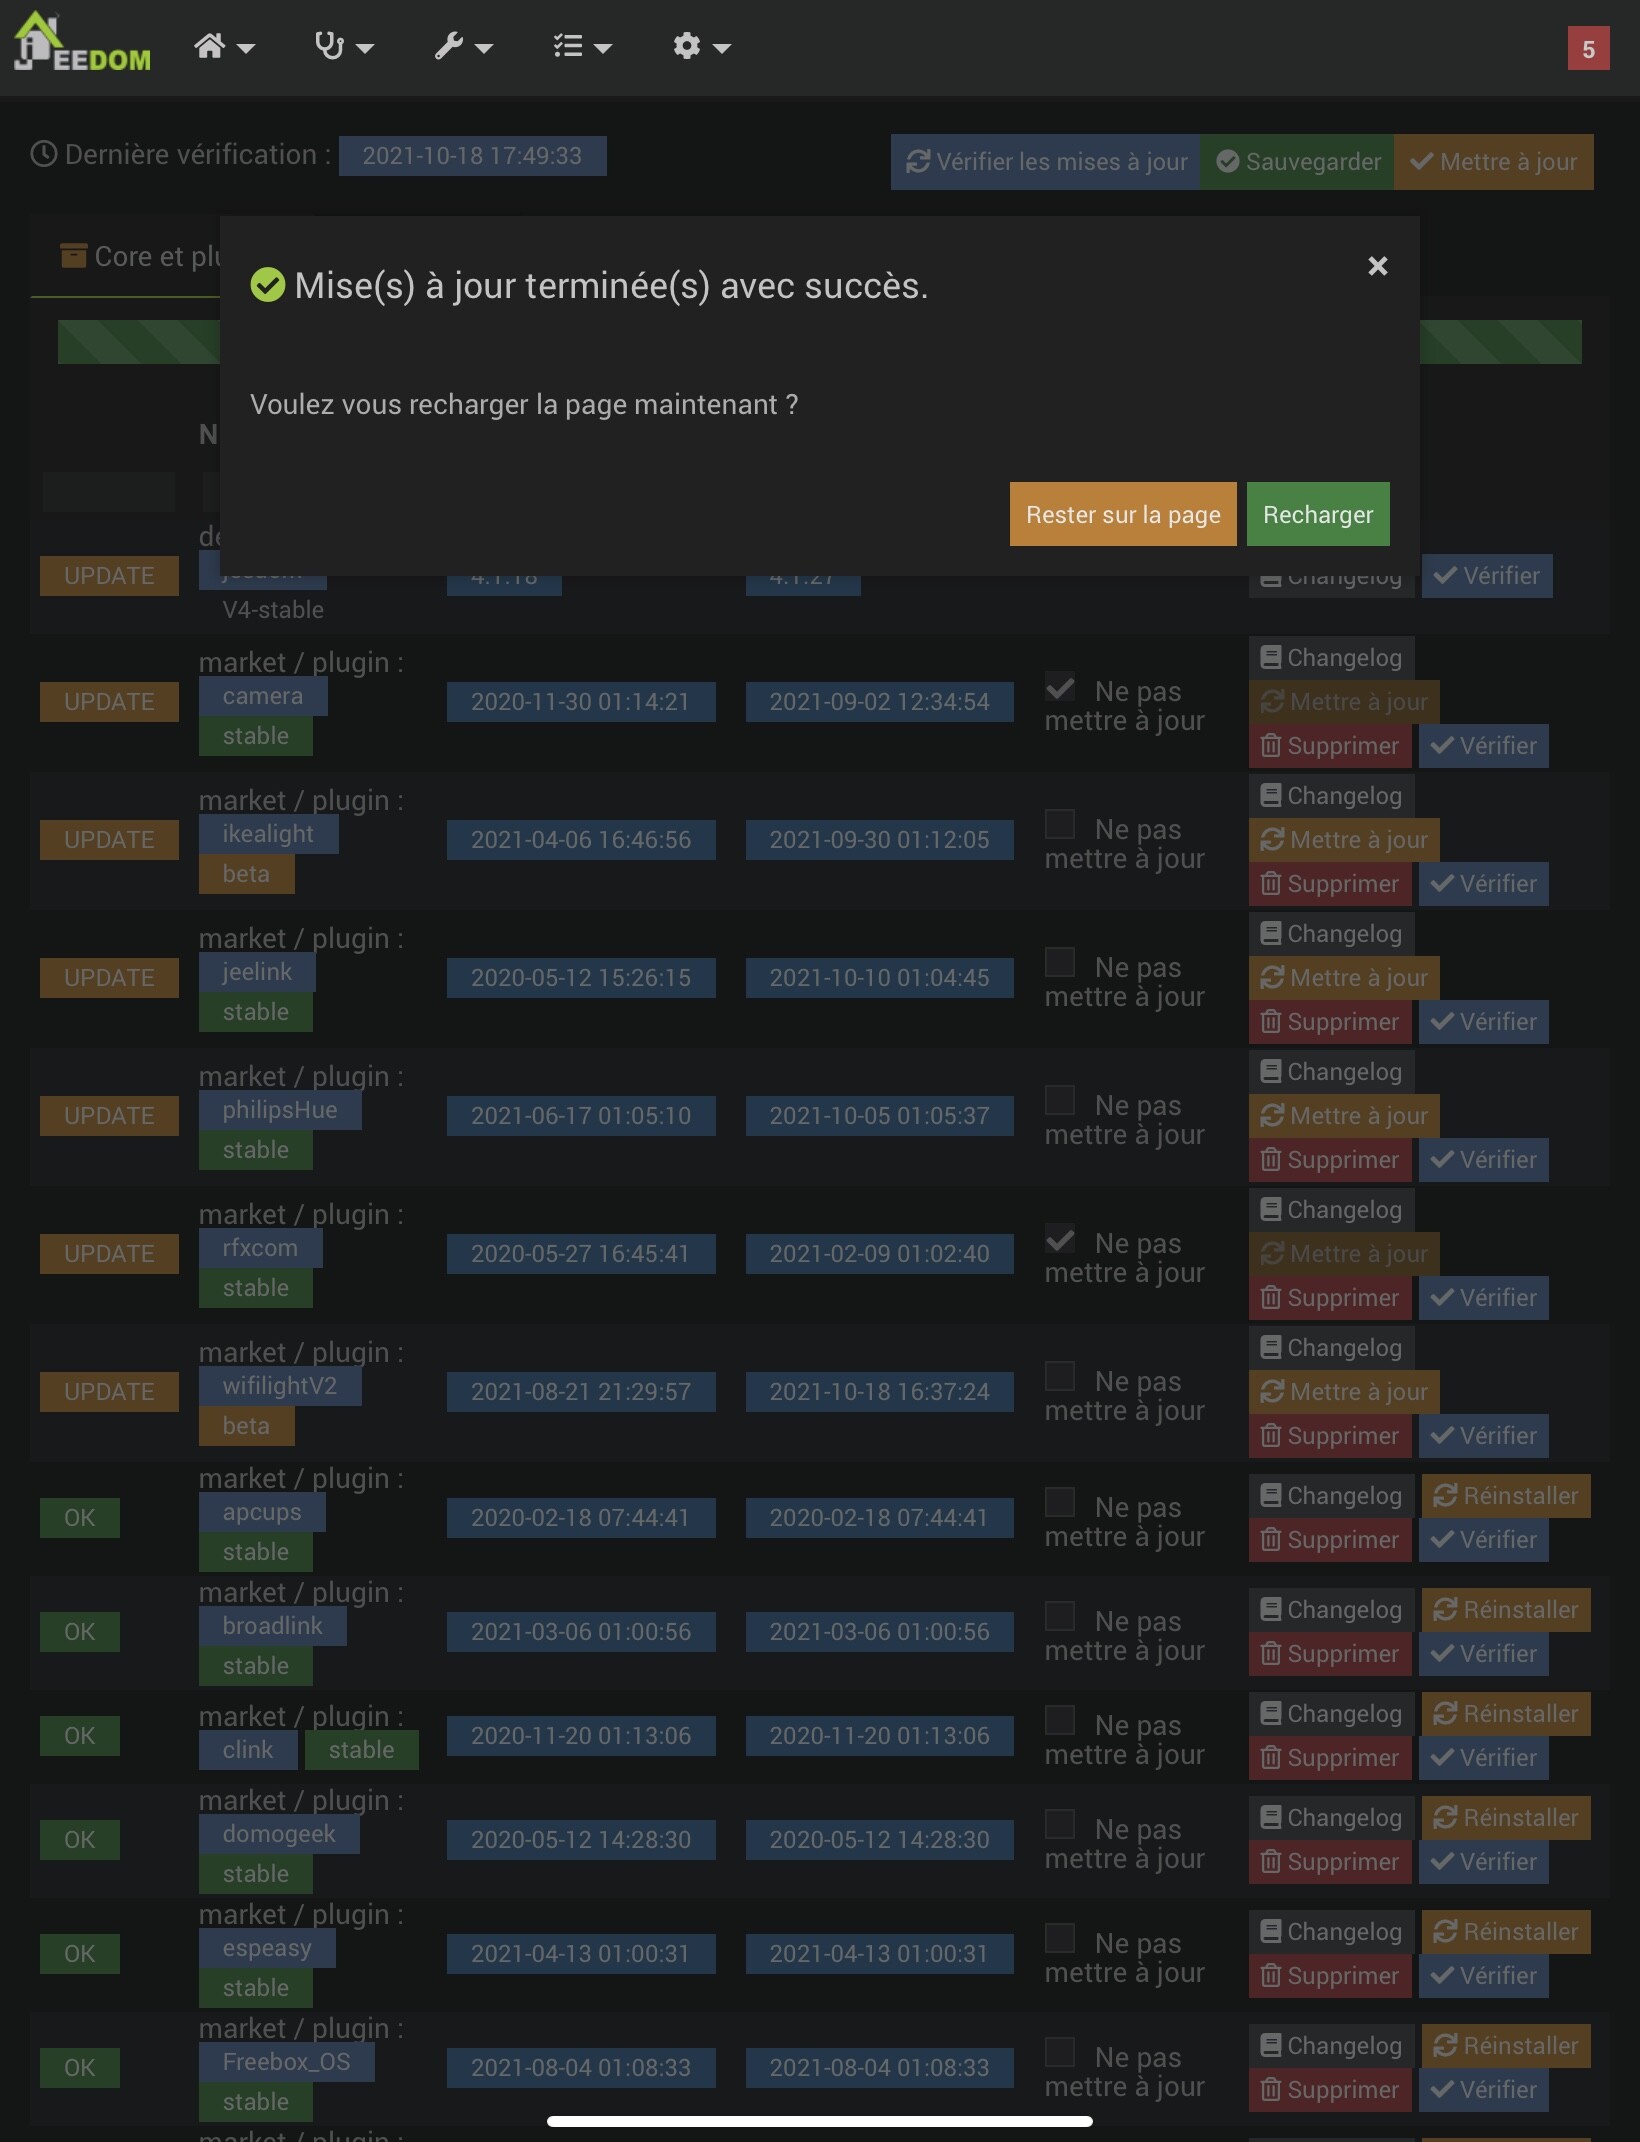Click date 2021-09-30 01:12:05 for ikealight

pyautogui.click(x=879, y=840)
